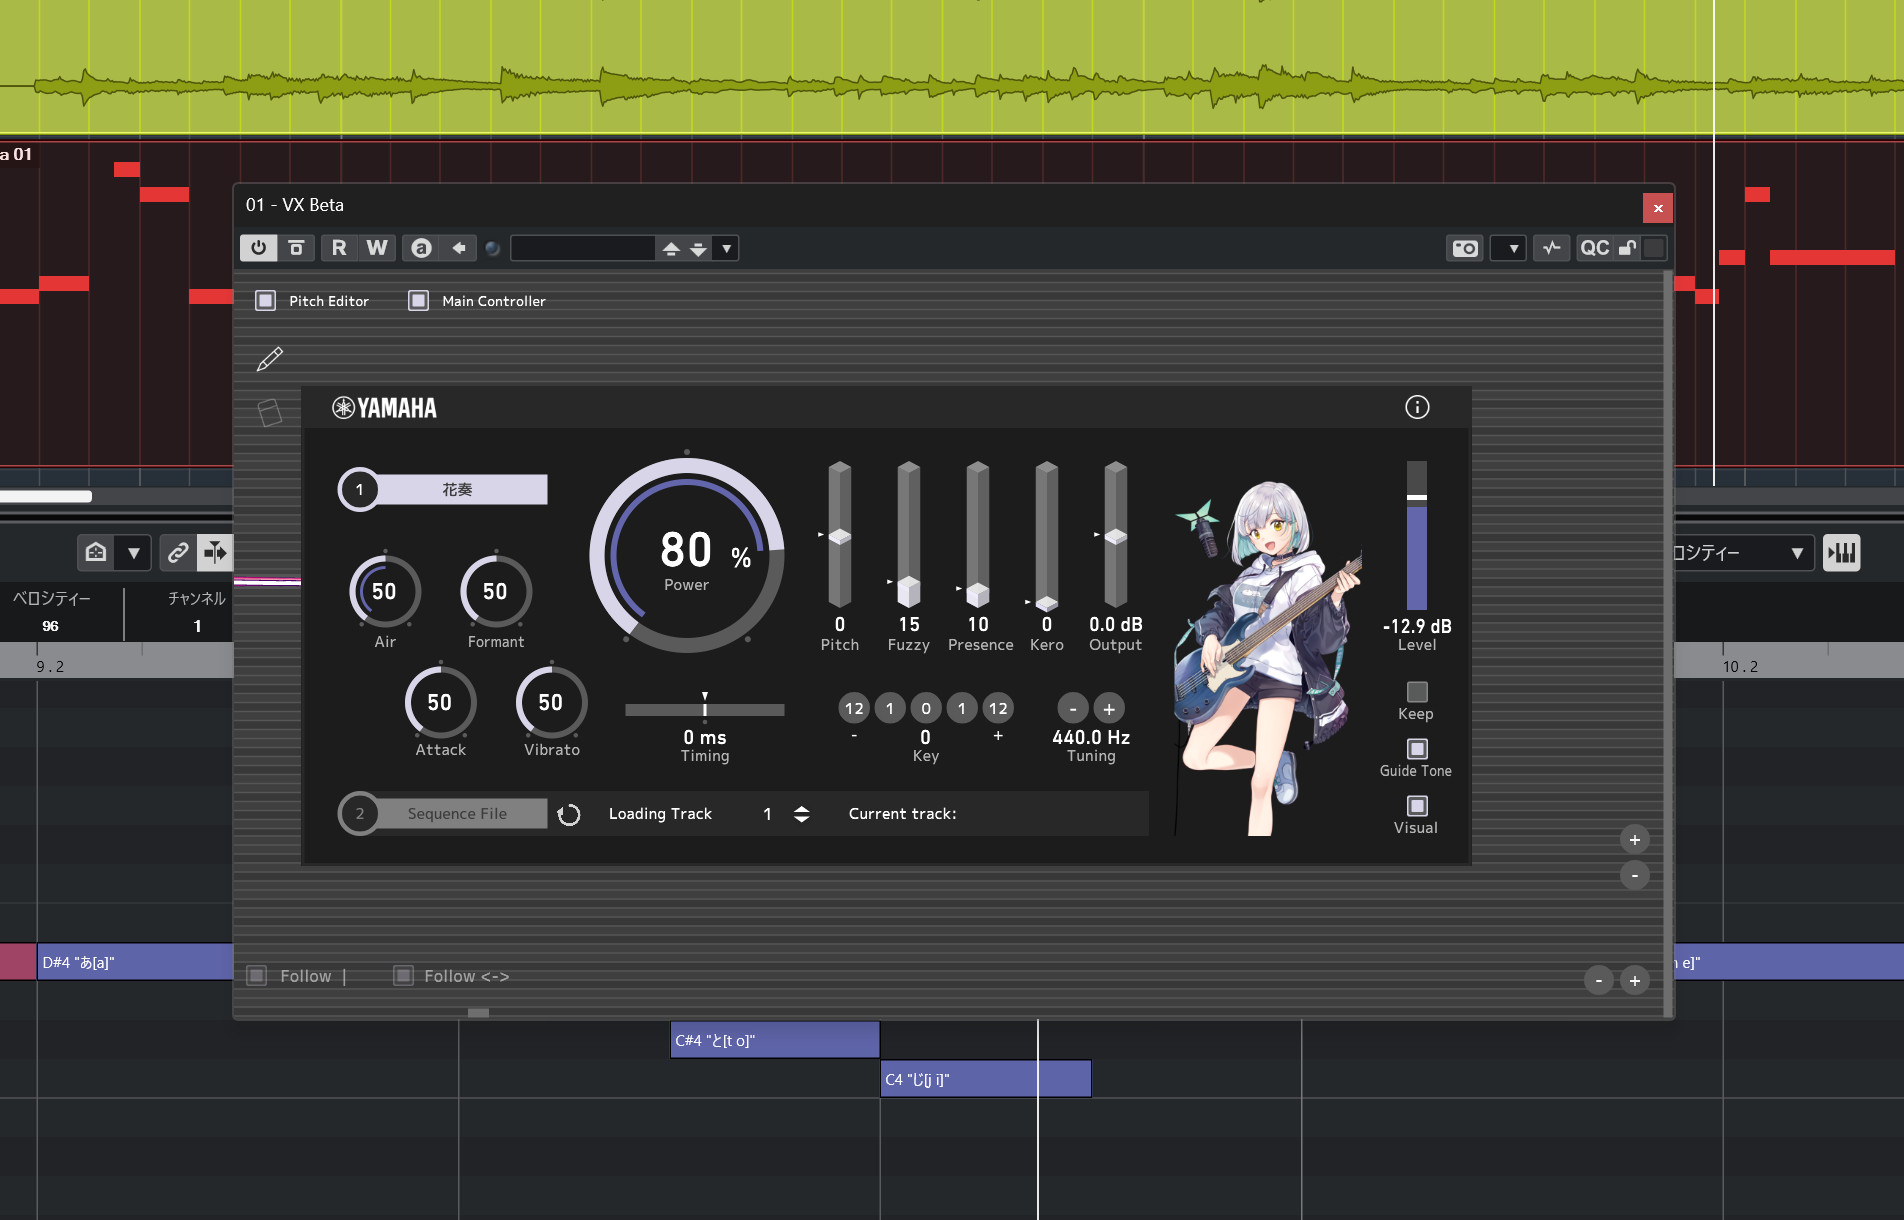Screen dimensions: 1904x1220
Task: Click the Air knob
Action: point(385,592)
